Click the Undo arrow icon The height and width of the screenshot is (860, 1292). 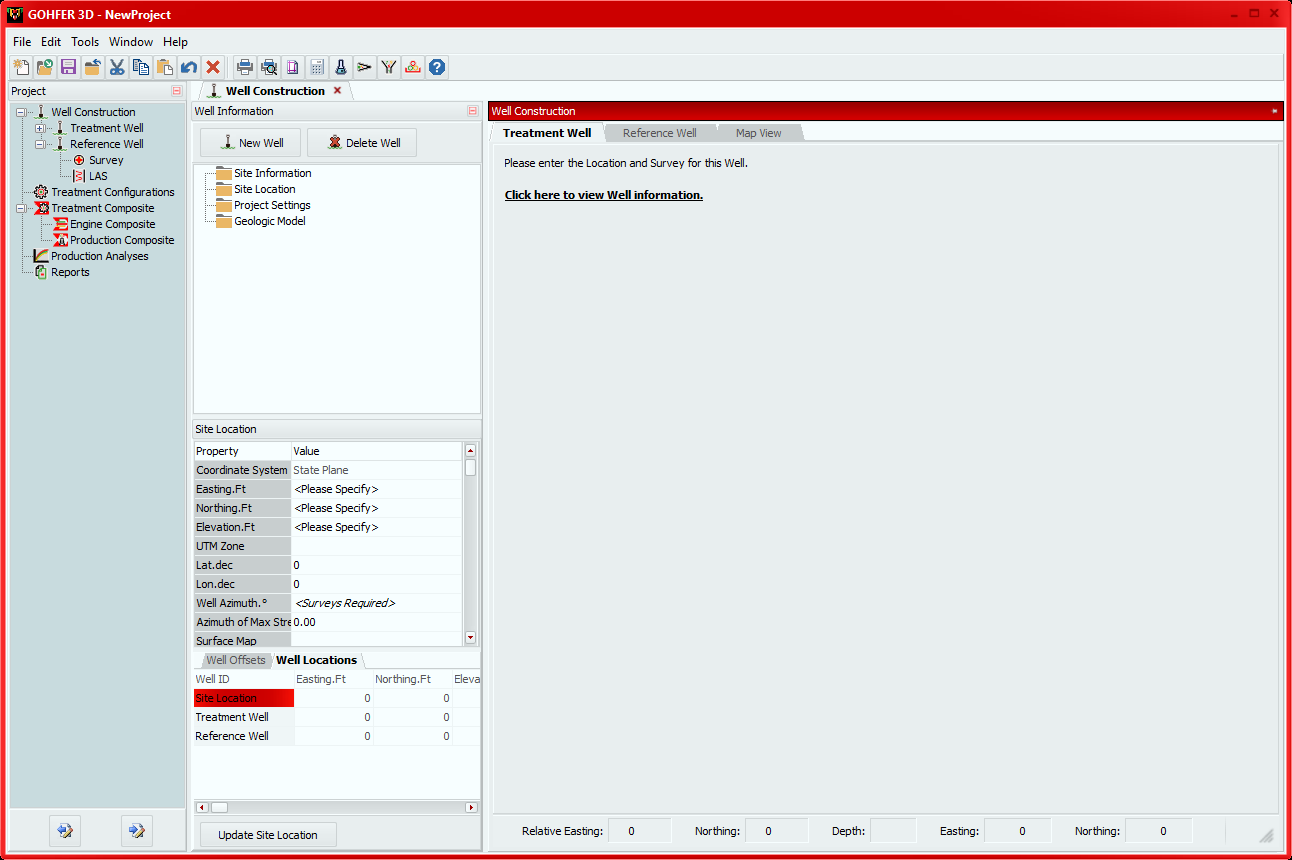click(188, 67)
